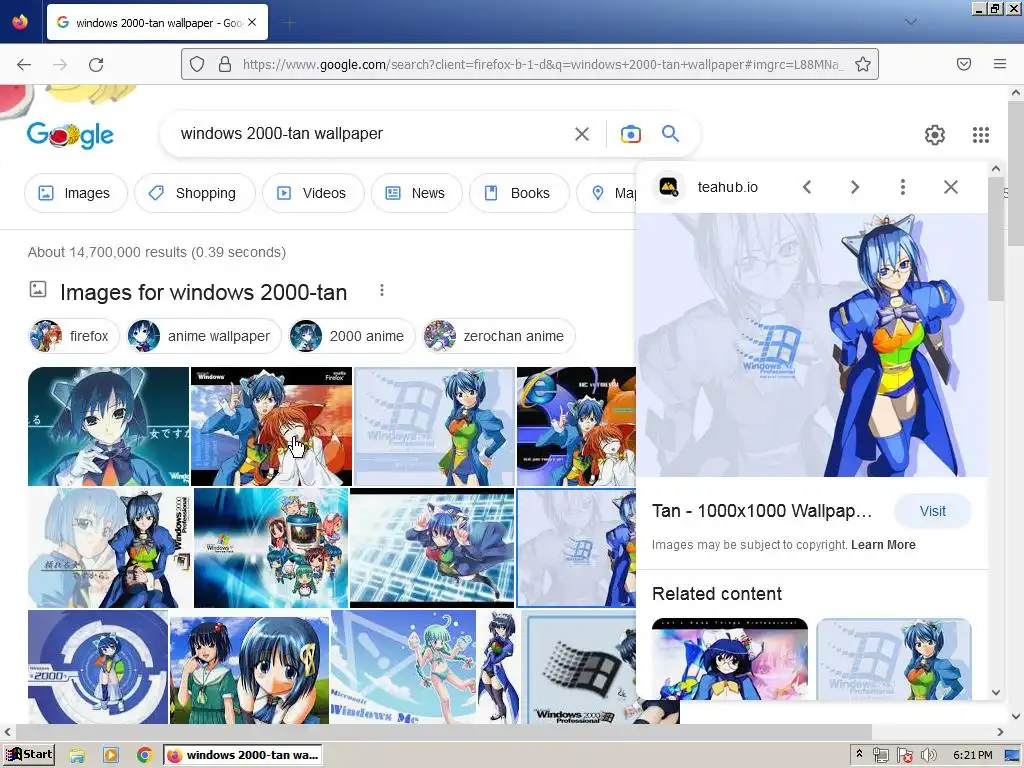Open the Microsoft Windows Me girl thumbnail
The width and height of the screenshot is (1024, 768).
pyautogui.click(x=403, y=667)
